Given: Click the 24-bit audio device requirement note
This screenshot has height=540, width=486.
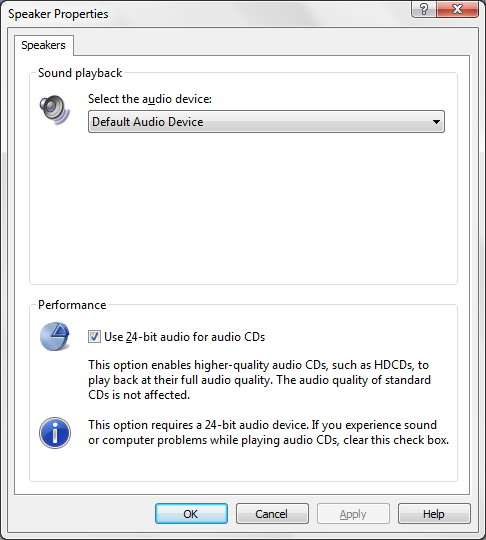Looking at the screenshot, I should click(x=269, y=433).
